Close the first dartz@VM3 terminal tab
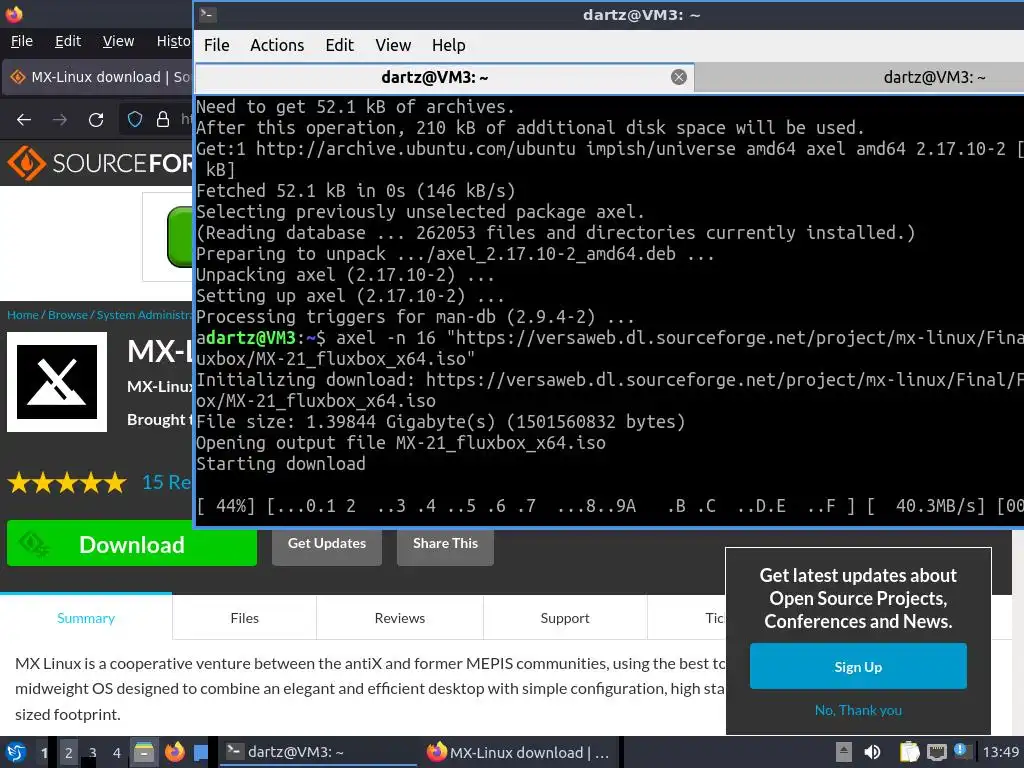This screenshot has height=768, width=1024. point(679,77)
